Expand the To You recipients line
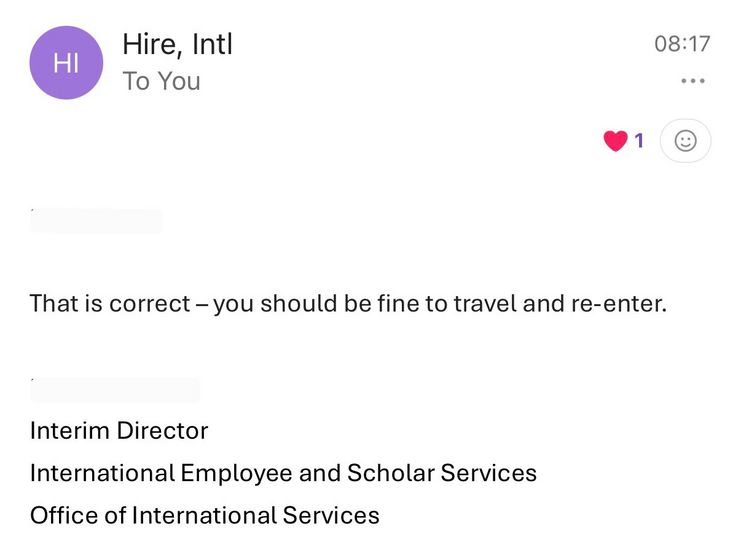 (x=161, y=82)
